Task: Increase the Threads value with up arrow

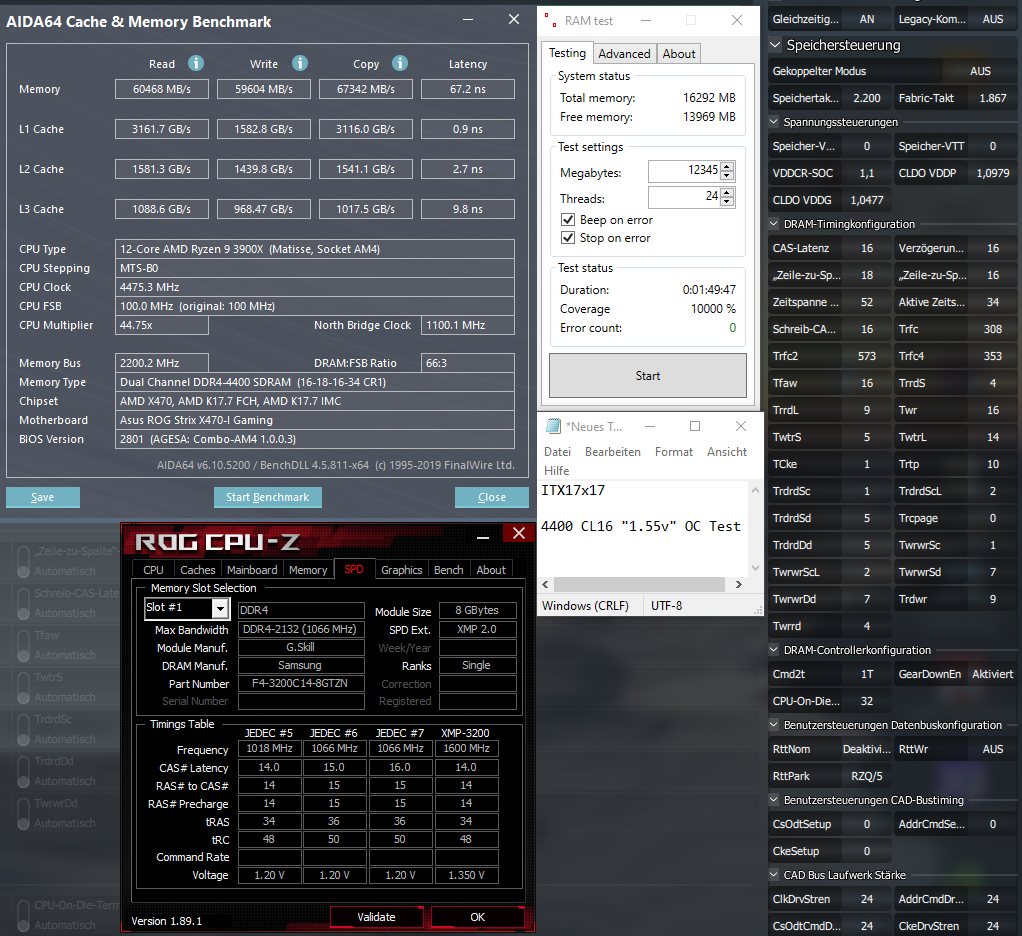Action: [x=727, y=192]
